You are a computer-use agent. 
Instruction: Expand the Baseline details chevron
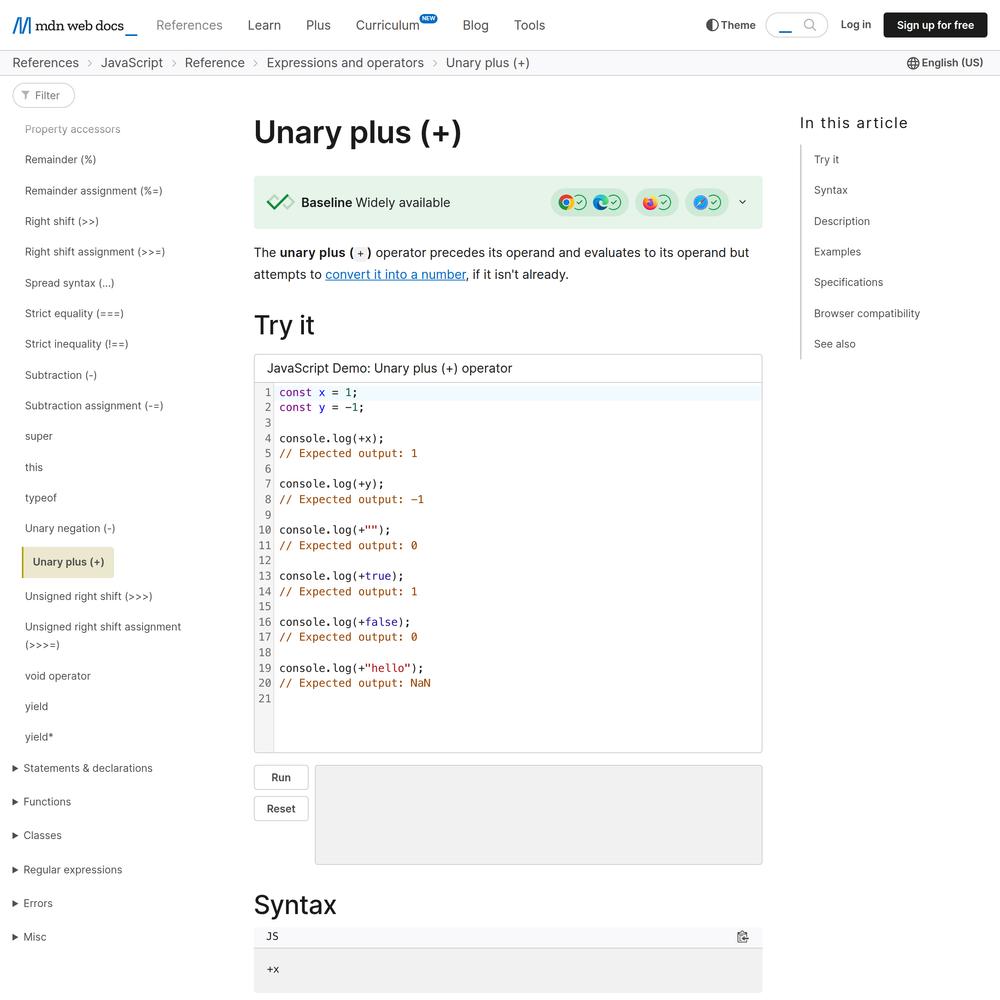[x=742, y=202]
